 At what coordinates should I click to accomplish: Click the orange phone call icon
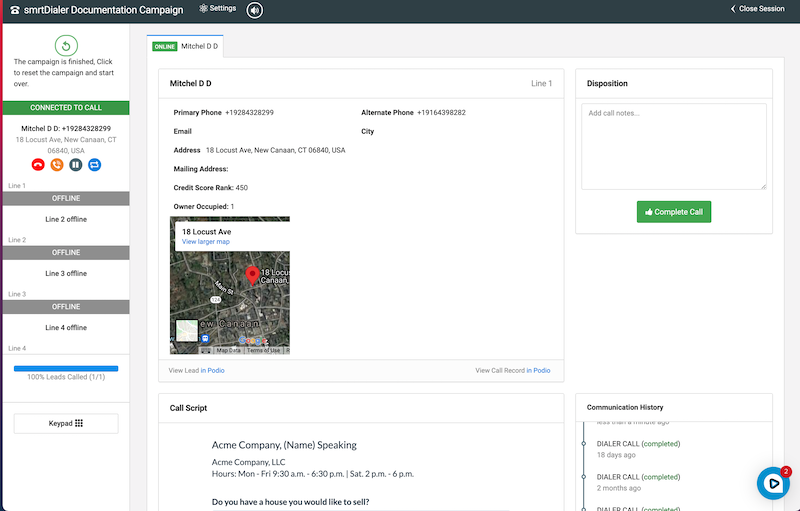[x=57, y=164]
